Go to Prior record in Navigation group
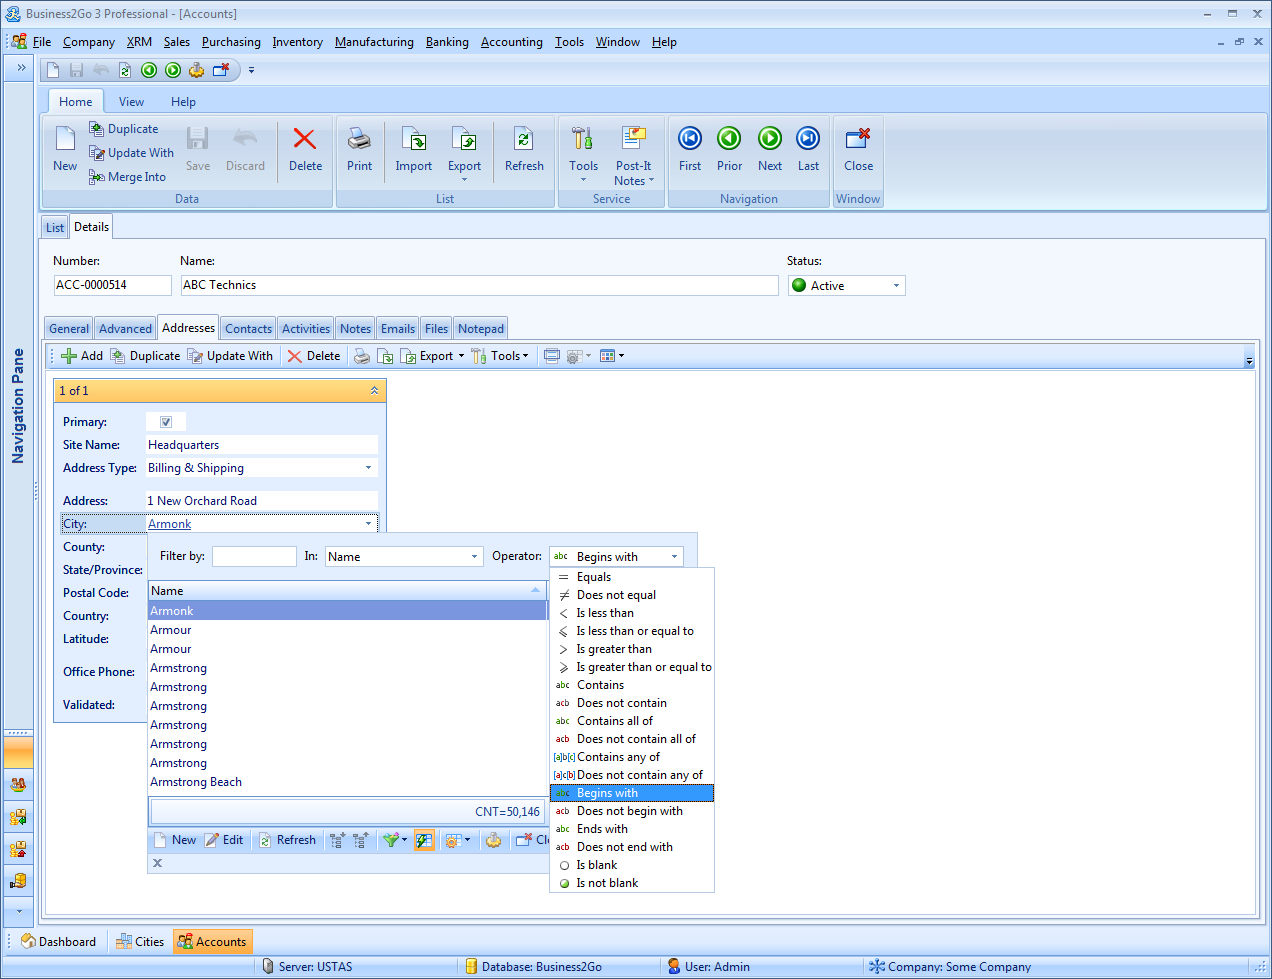Viewport: 1272px width, 979px height. tap(730, 138)
